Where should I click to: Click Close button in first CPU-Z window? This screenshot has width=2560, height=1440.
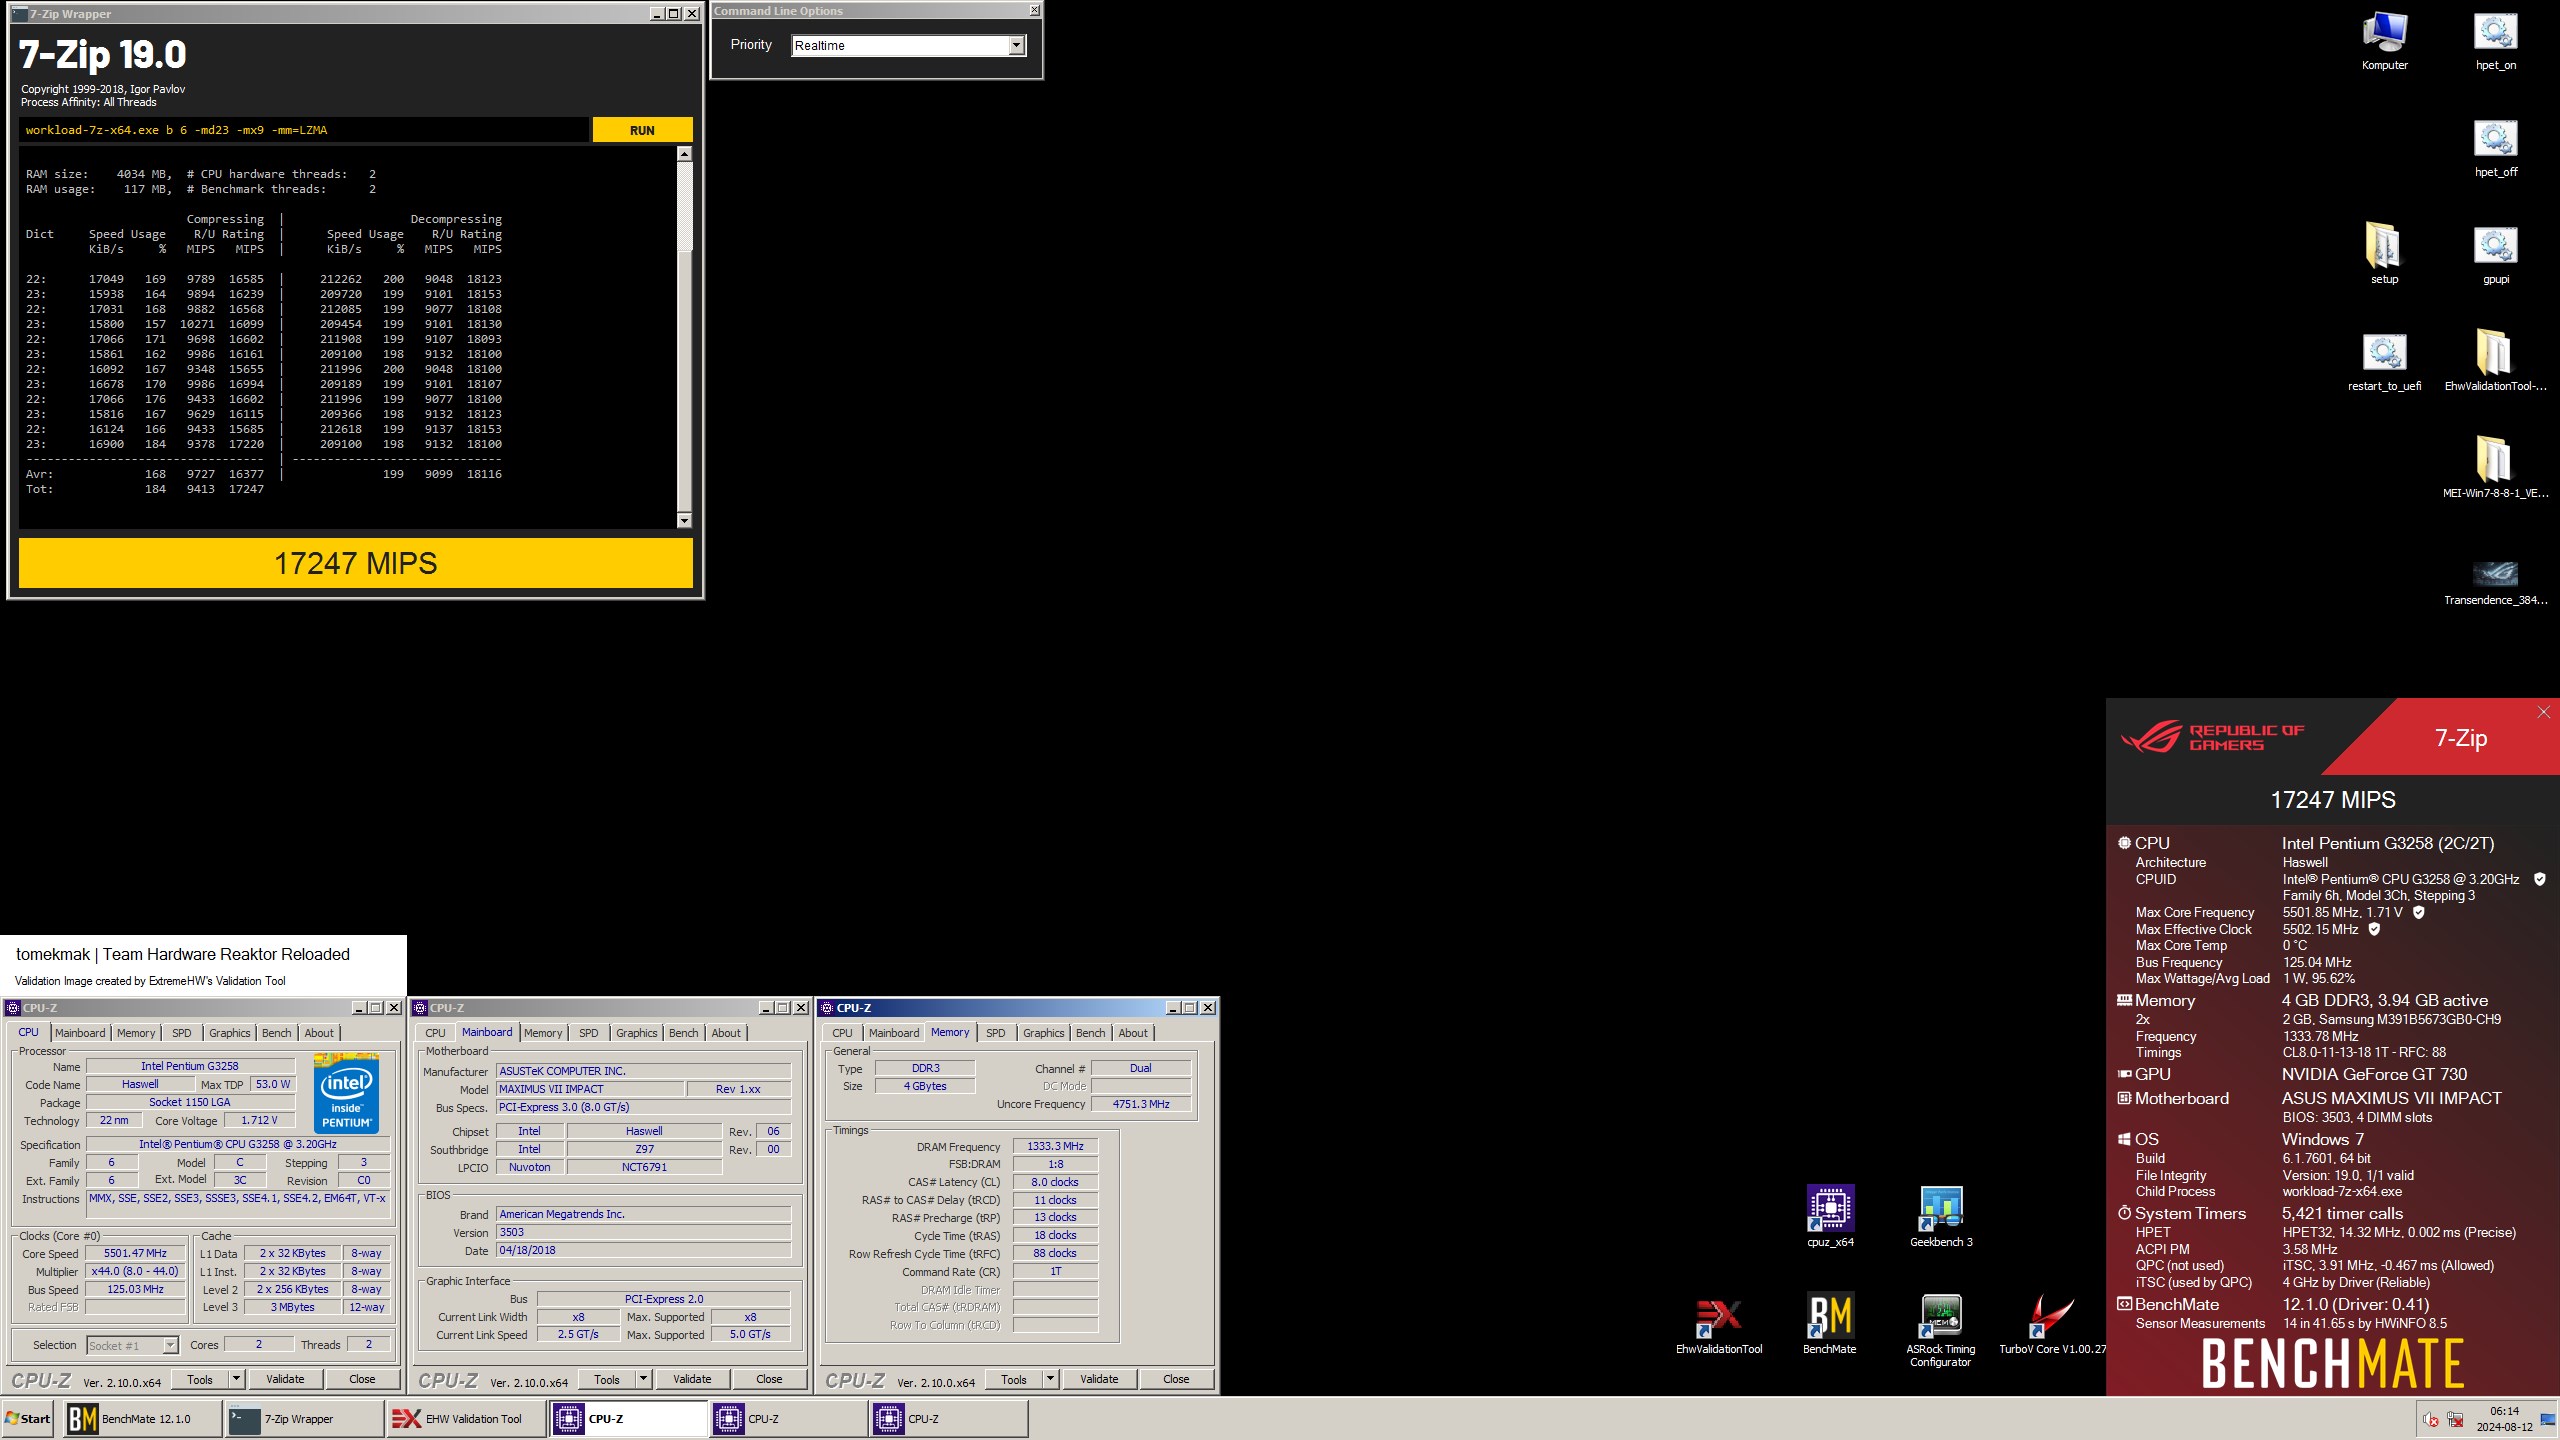(362, 1379)
